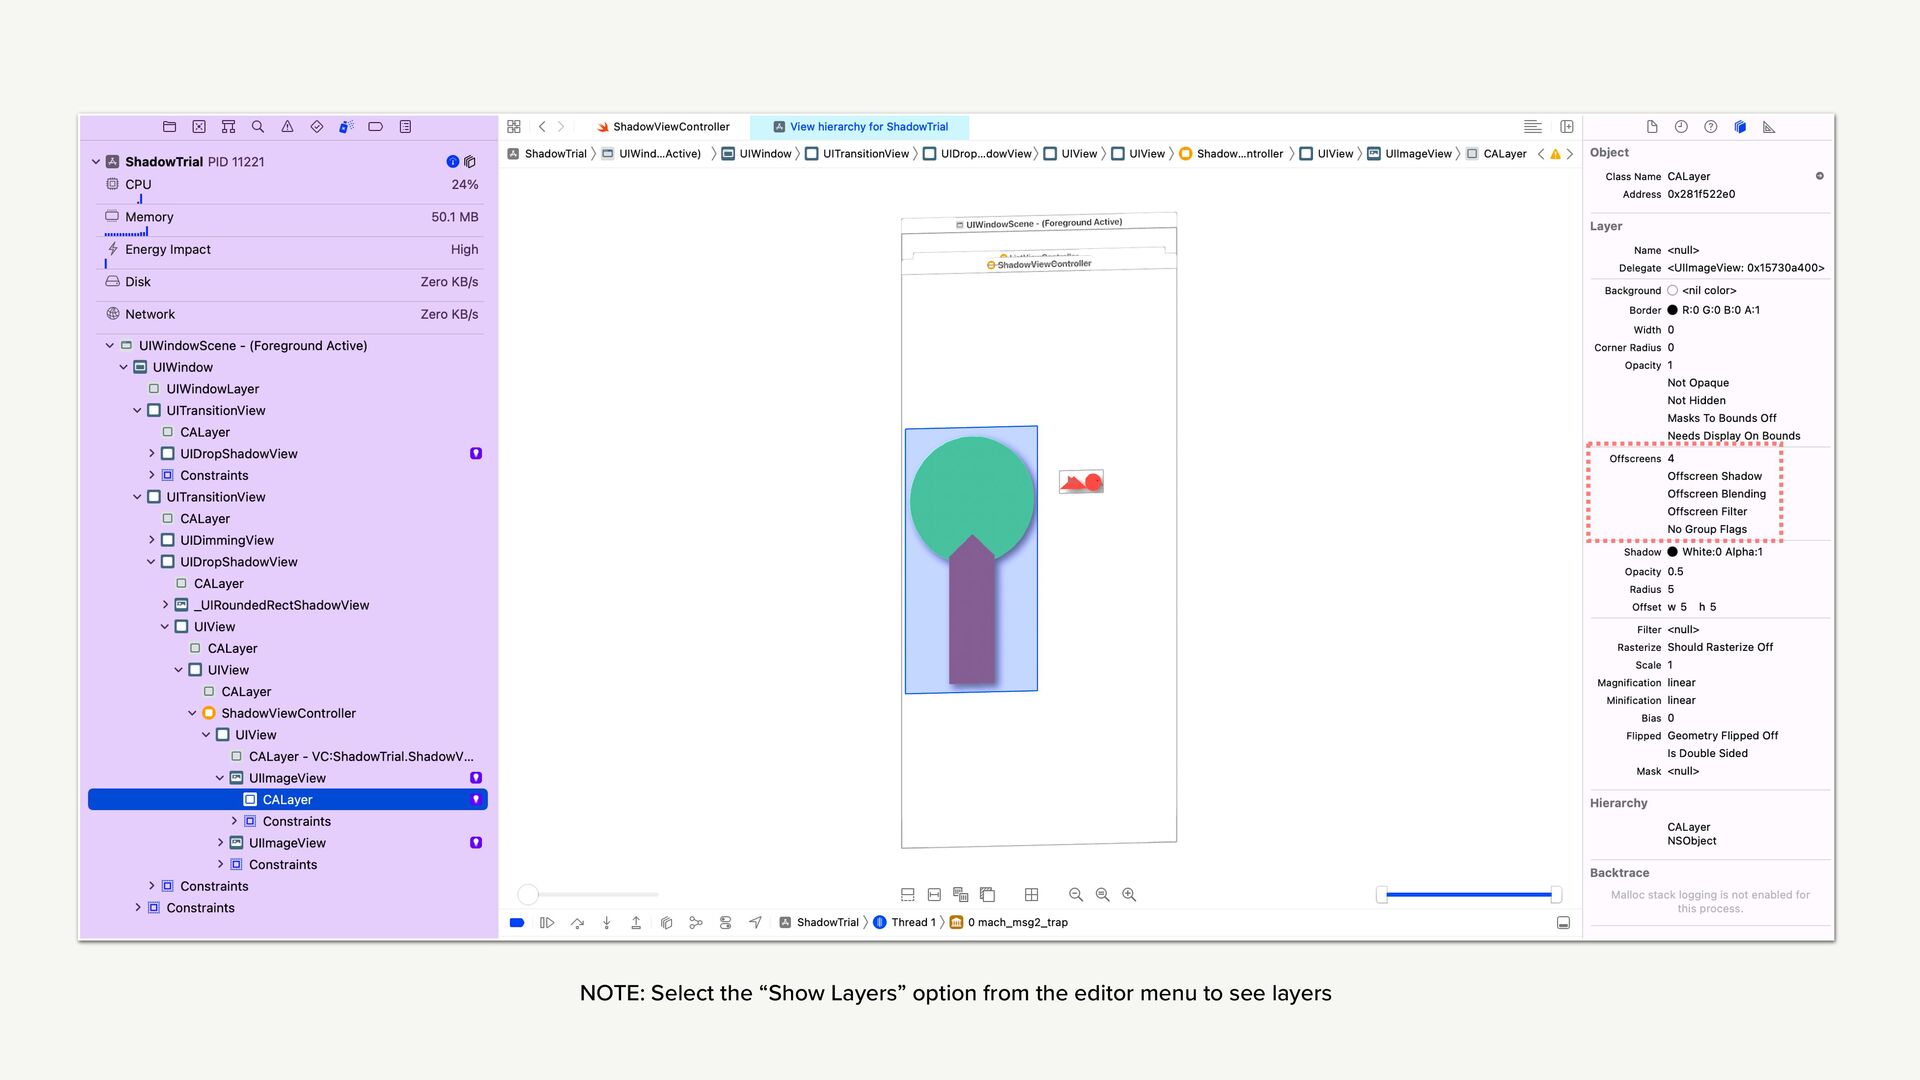Open the Report navigator icon

pos(405,127)
